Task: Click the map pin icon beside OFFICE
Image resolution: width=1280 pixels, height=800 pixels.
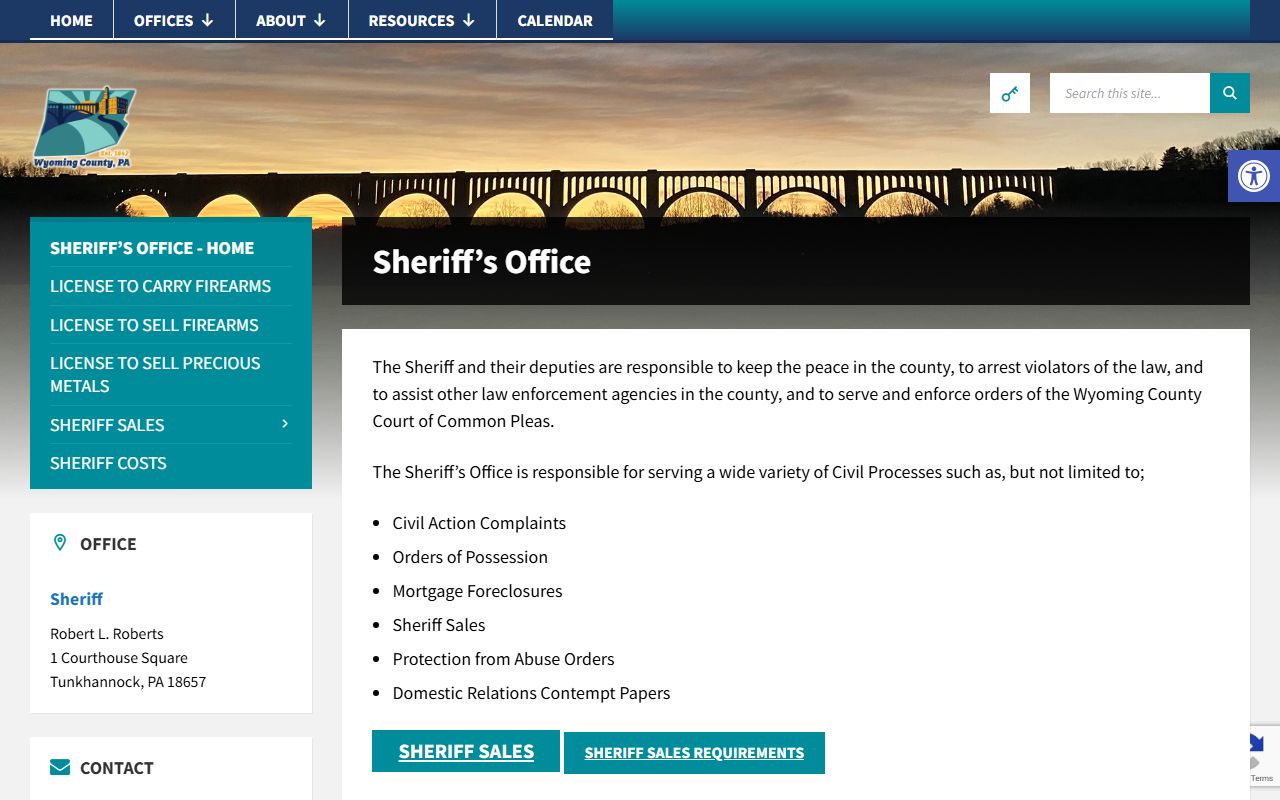Action: click(x=60, y=543)
